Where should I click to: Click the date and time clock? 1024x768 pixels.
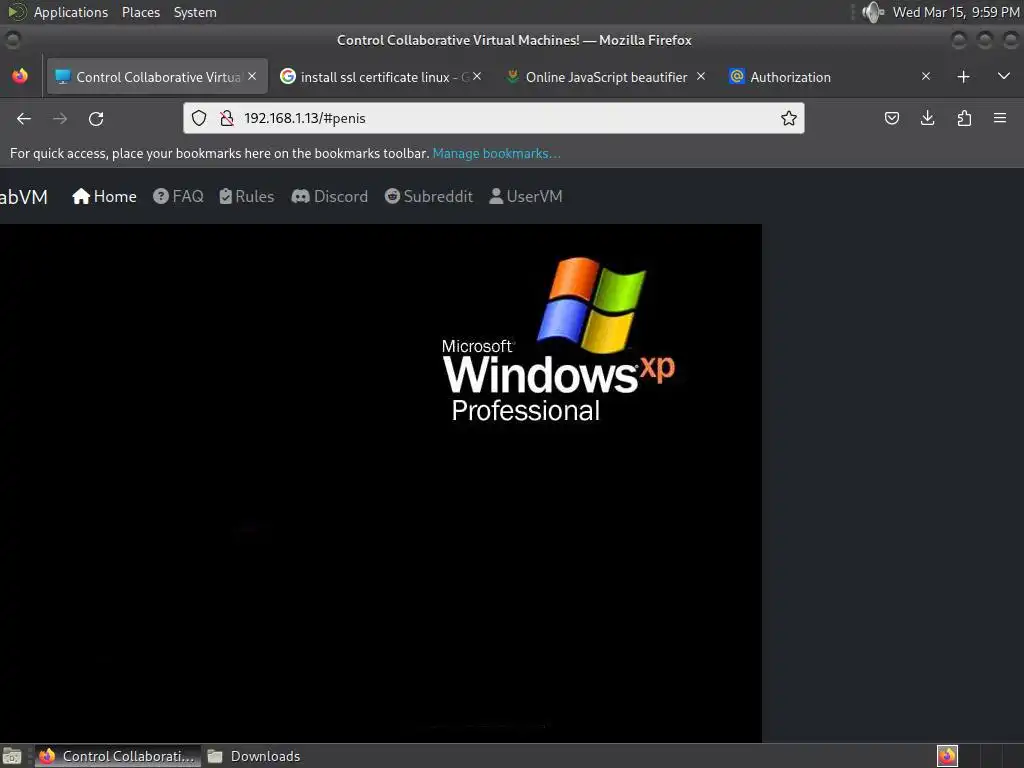955,12
